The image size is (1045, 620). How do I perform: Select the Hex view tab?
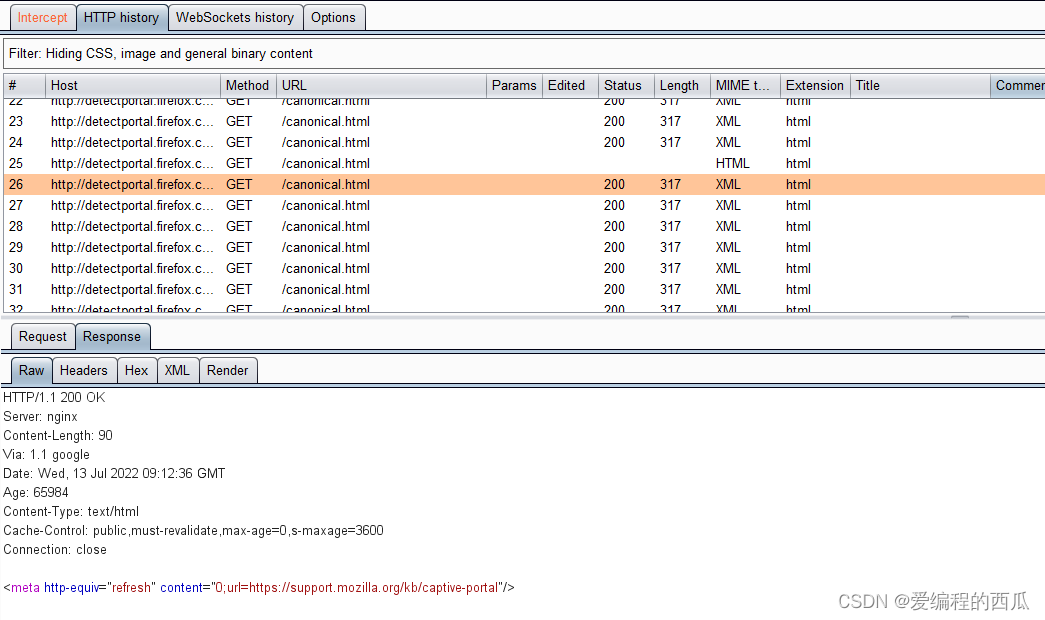click(137, 371)
